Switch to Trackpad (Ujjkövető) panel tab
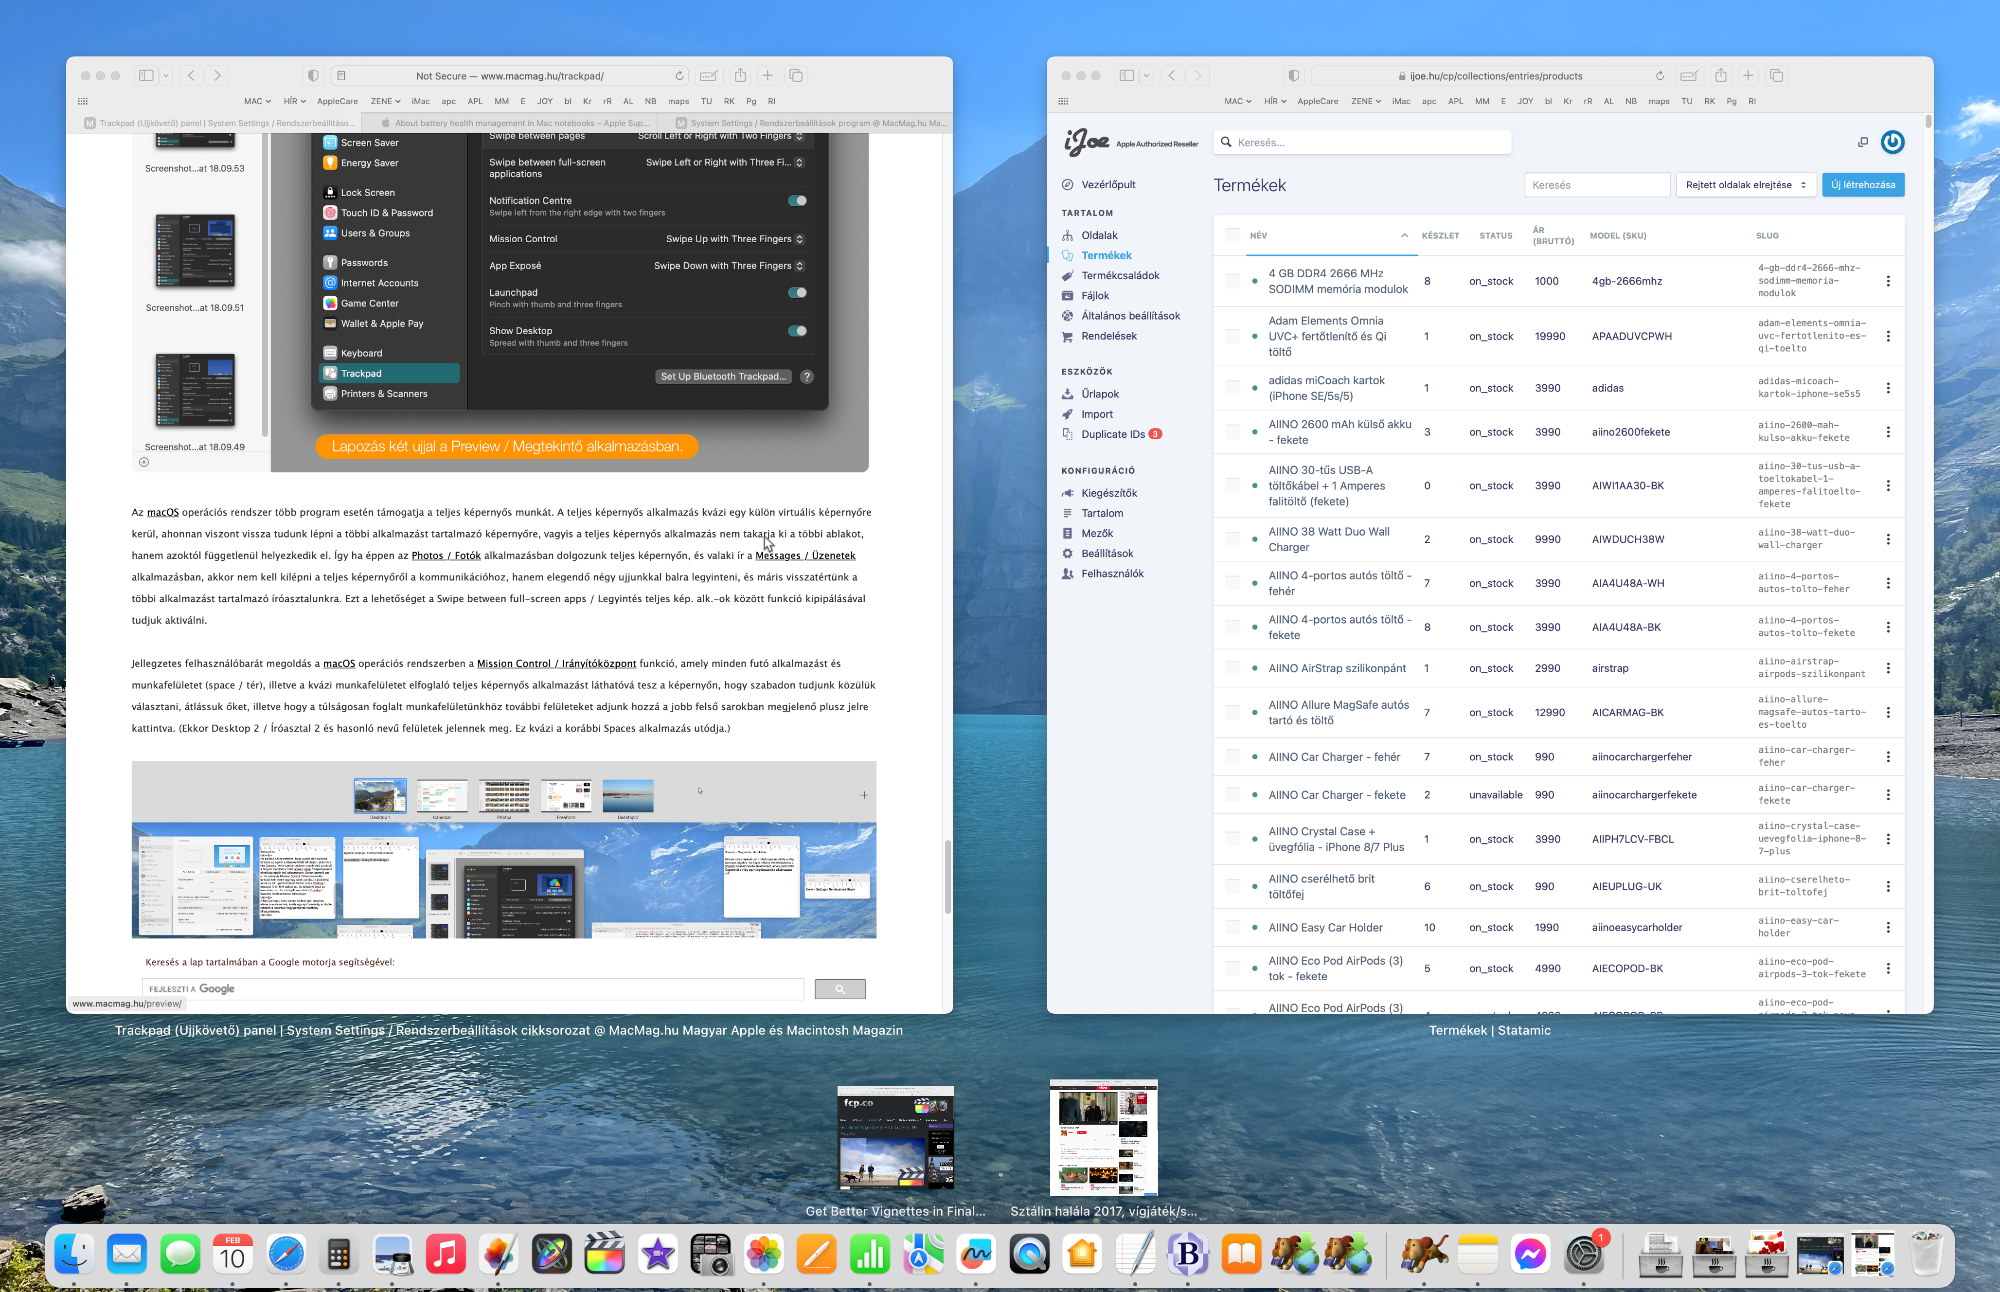The width and height of the screenshot is (2000, 1292). point(218,123)
